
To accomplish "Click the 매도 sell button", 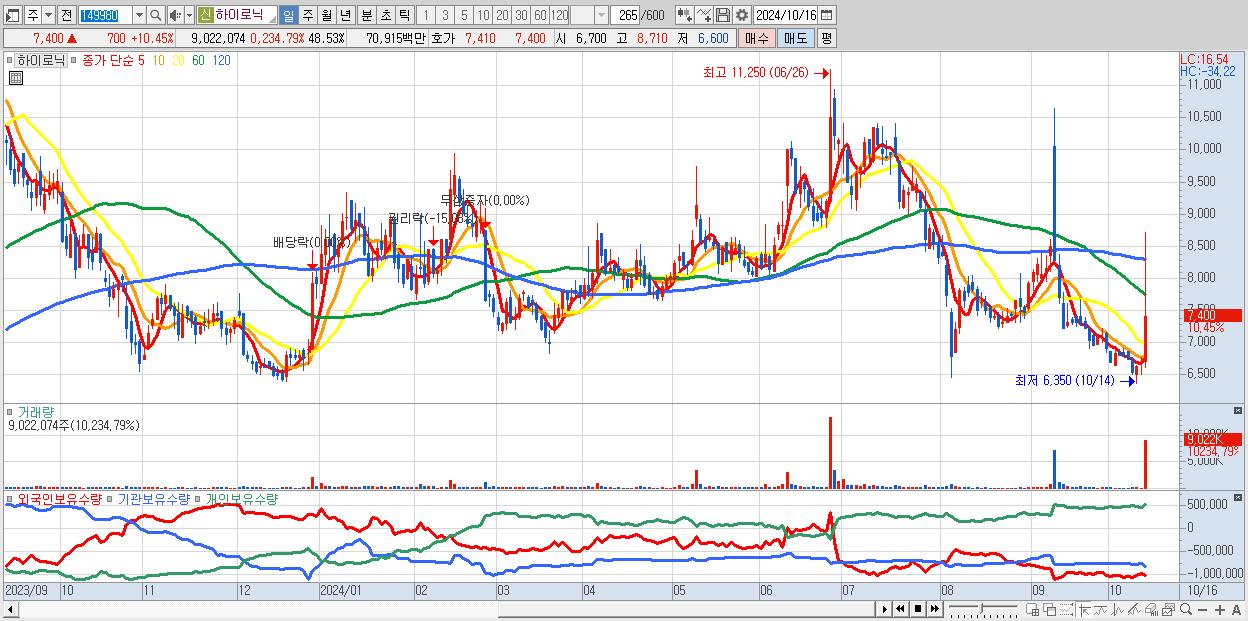I will click(795, 38).
